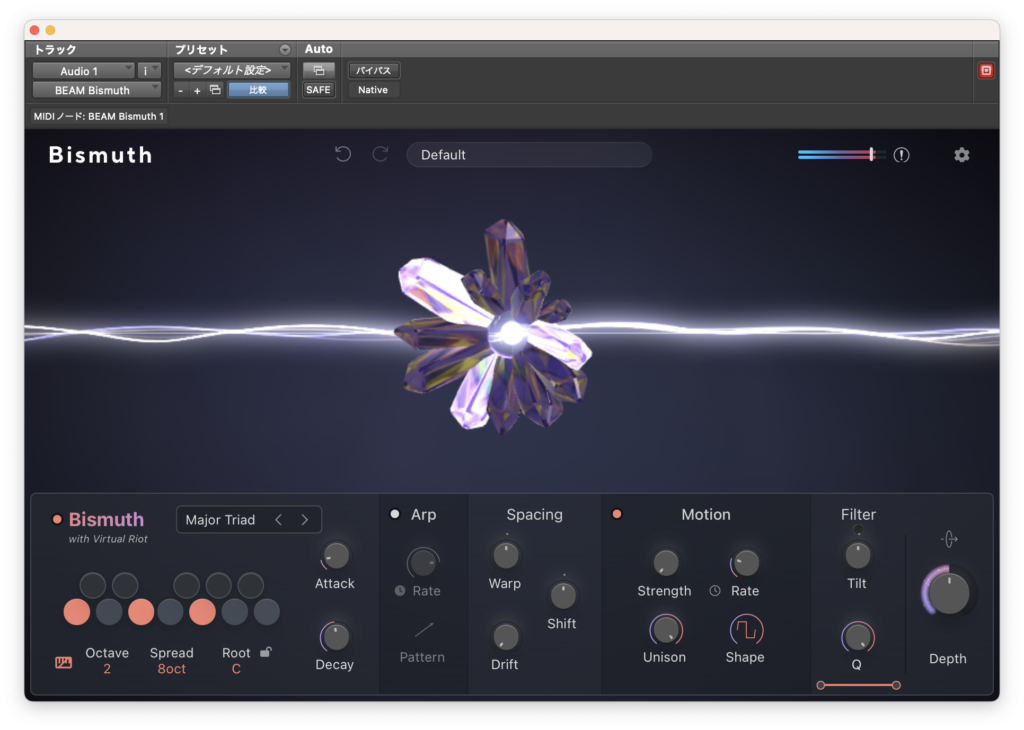Click the automation enable icon under Auto
Viewport: 1024px width, 730px height.
point(319,70)
